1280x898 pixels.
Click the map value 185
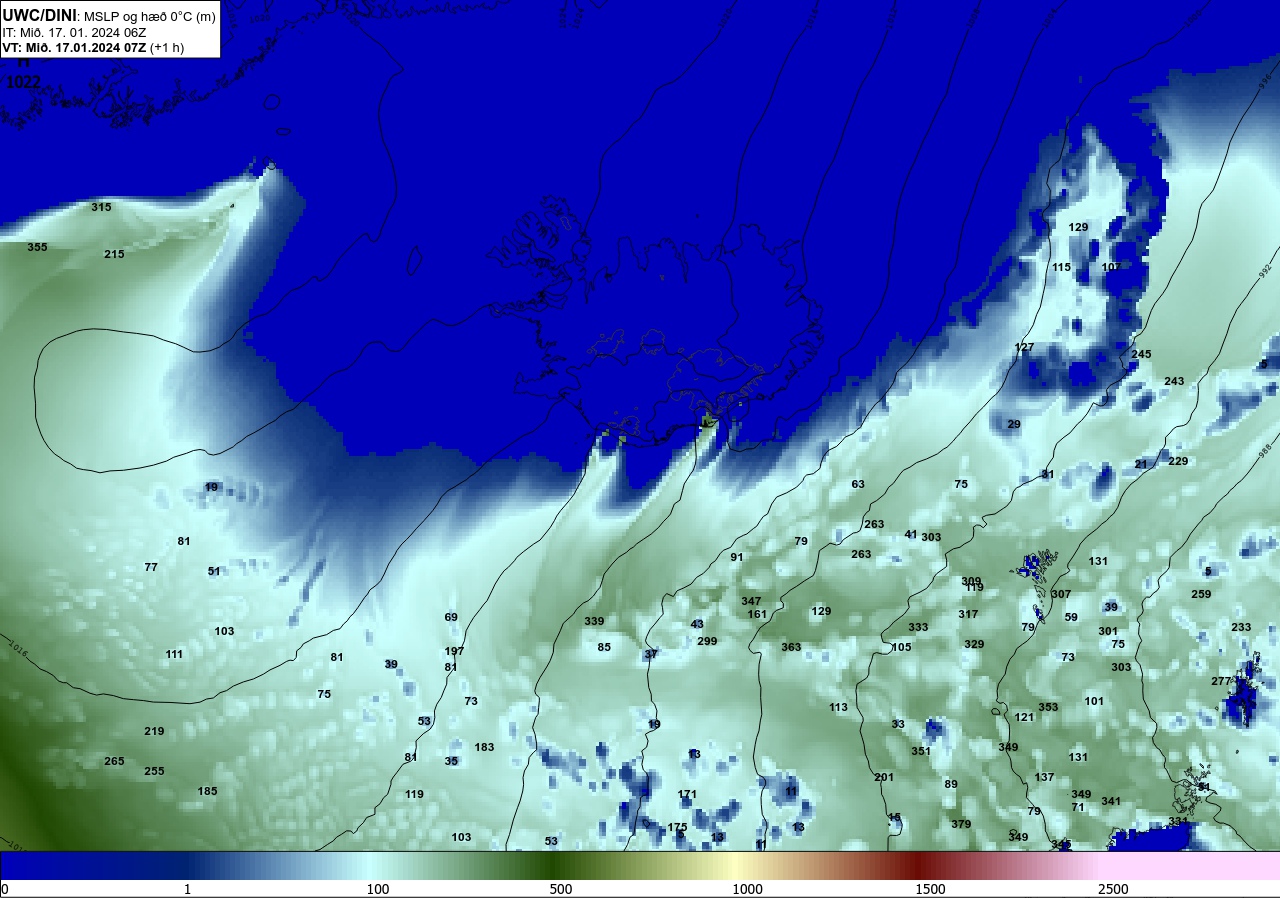pyautogui.click(x=207, y=791)
